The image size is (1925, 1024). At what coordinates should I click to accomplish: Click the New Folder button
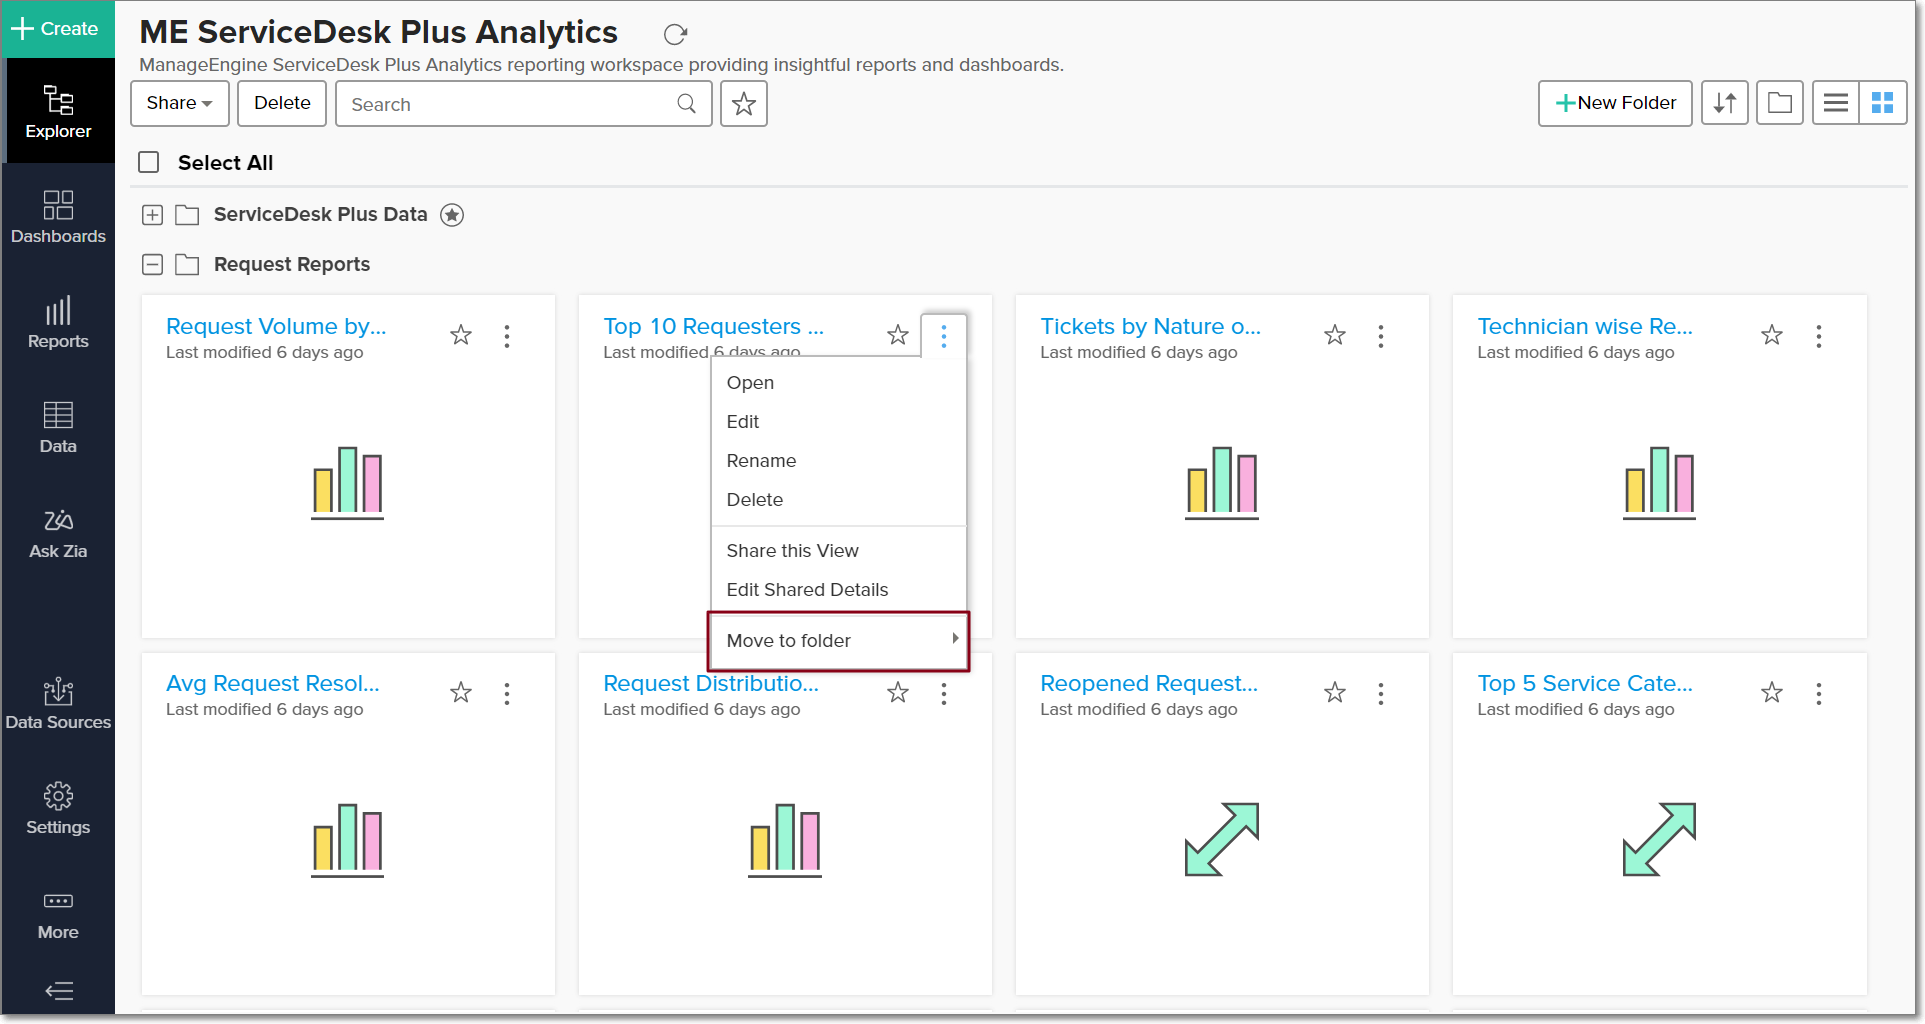click(1615, 103)
